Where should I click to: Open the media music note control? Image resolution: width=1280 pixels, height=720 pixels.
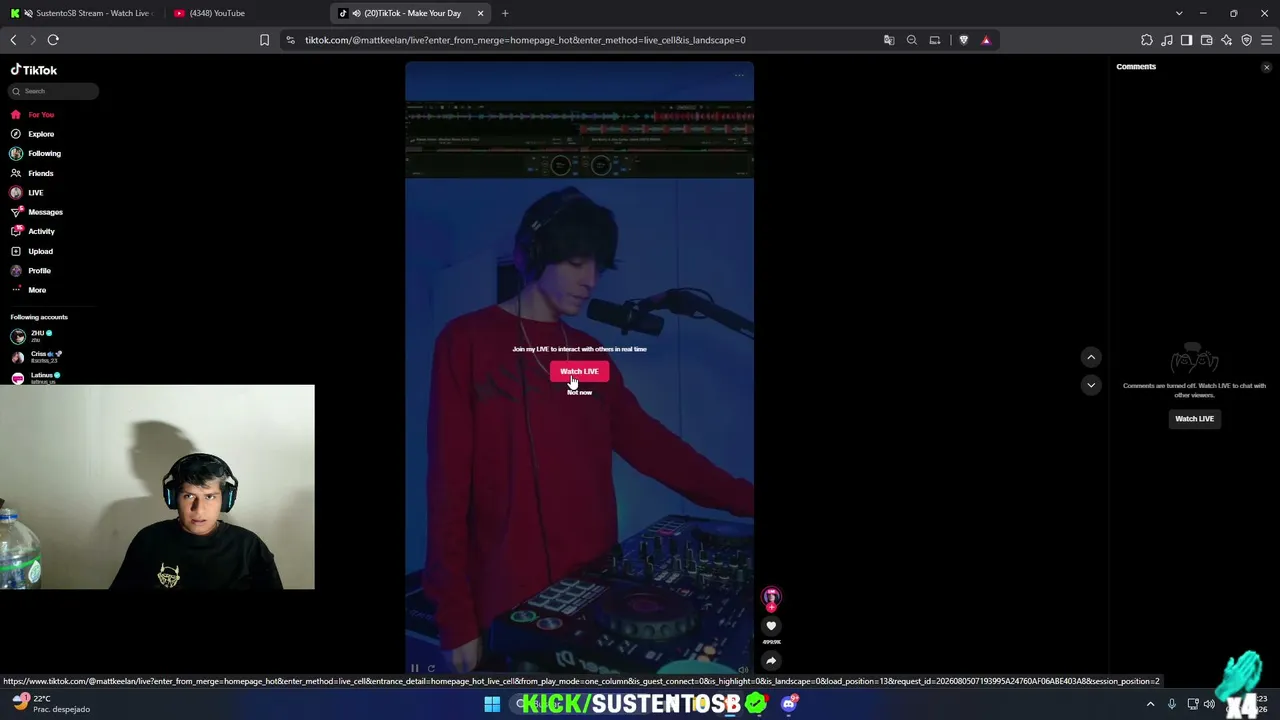pos(1167,40)
